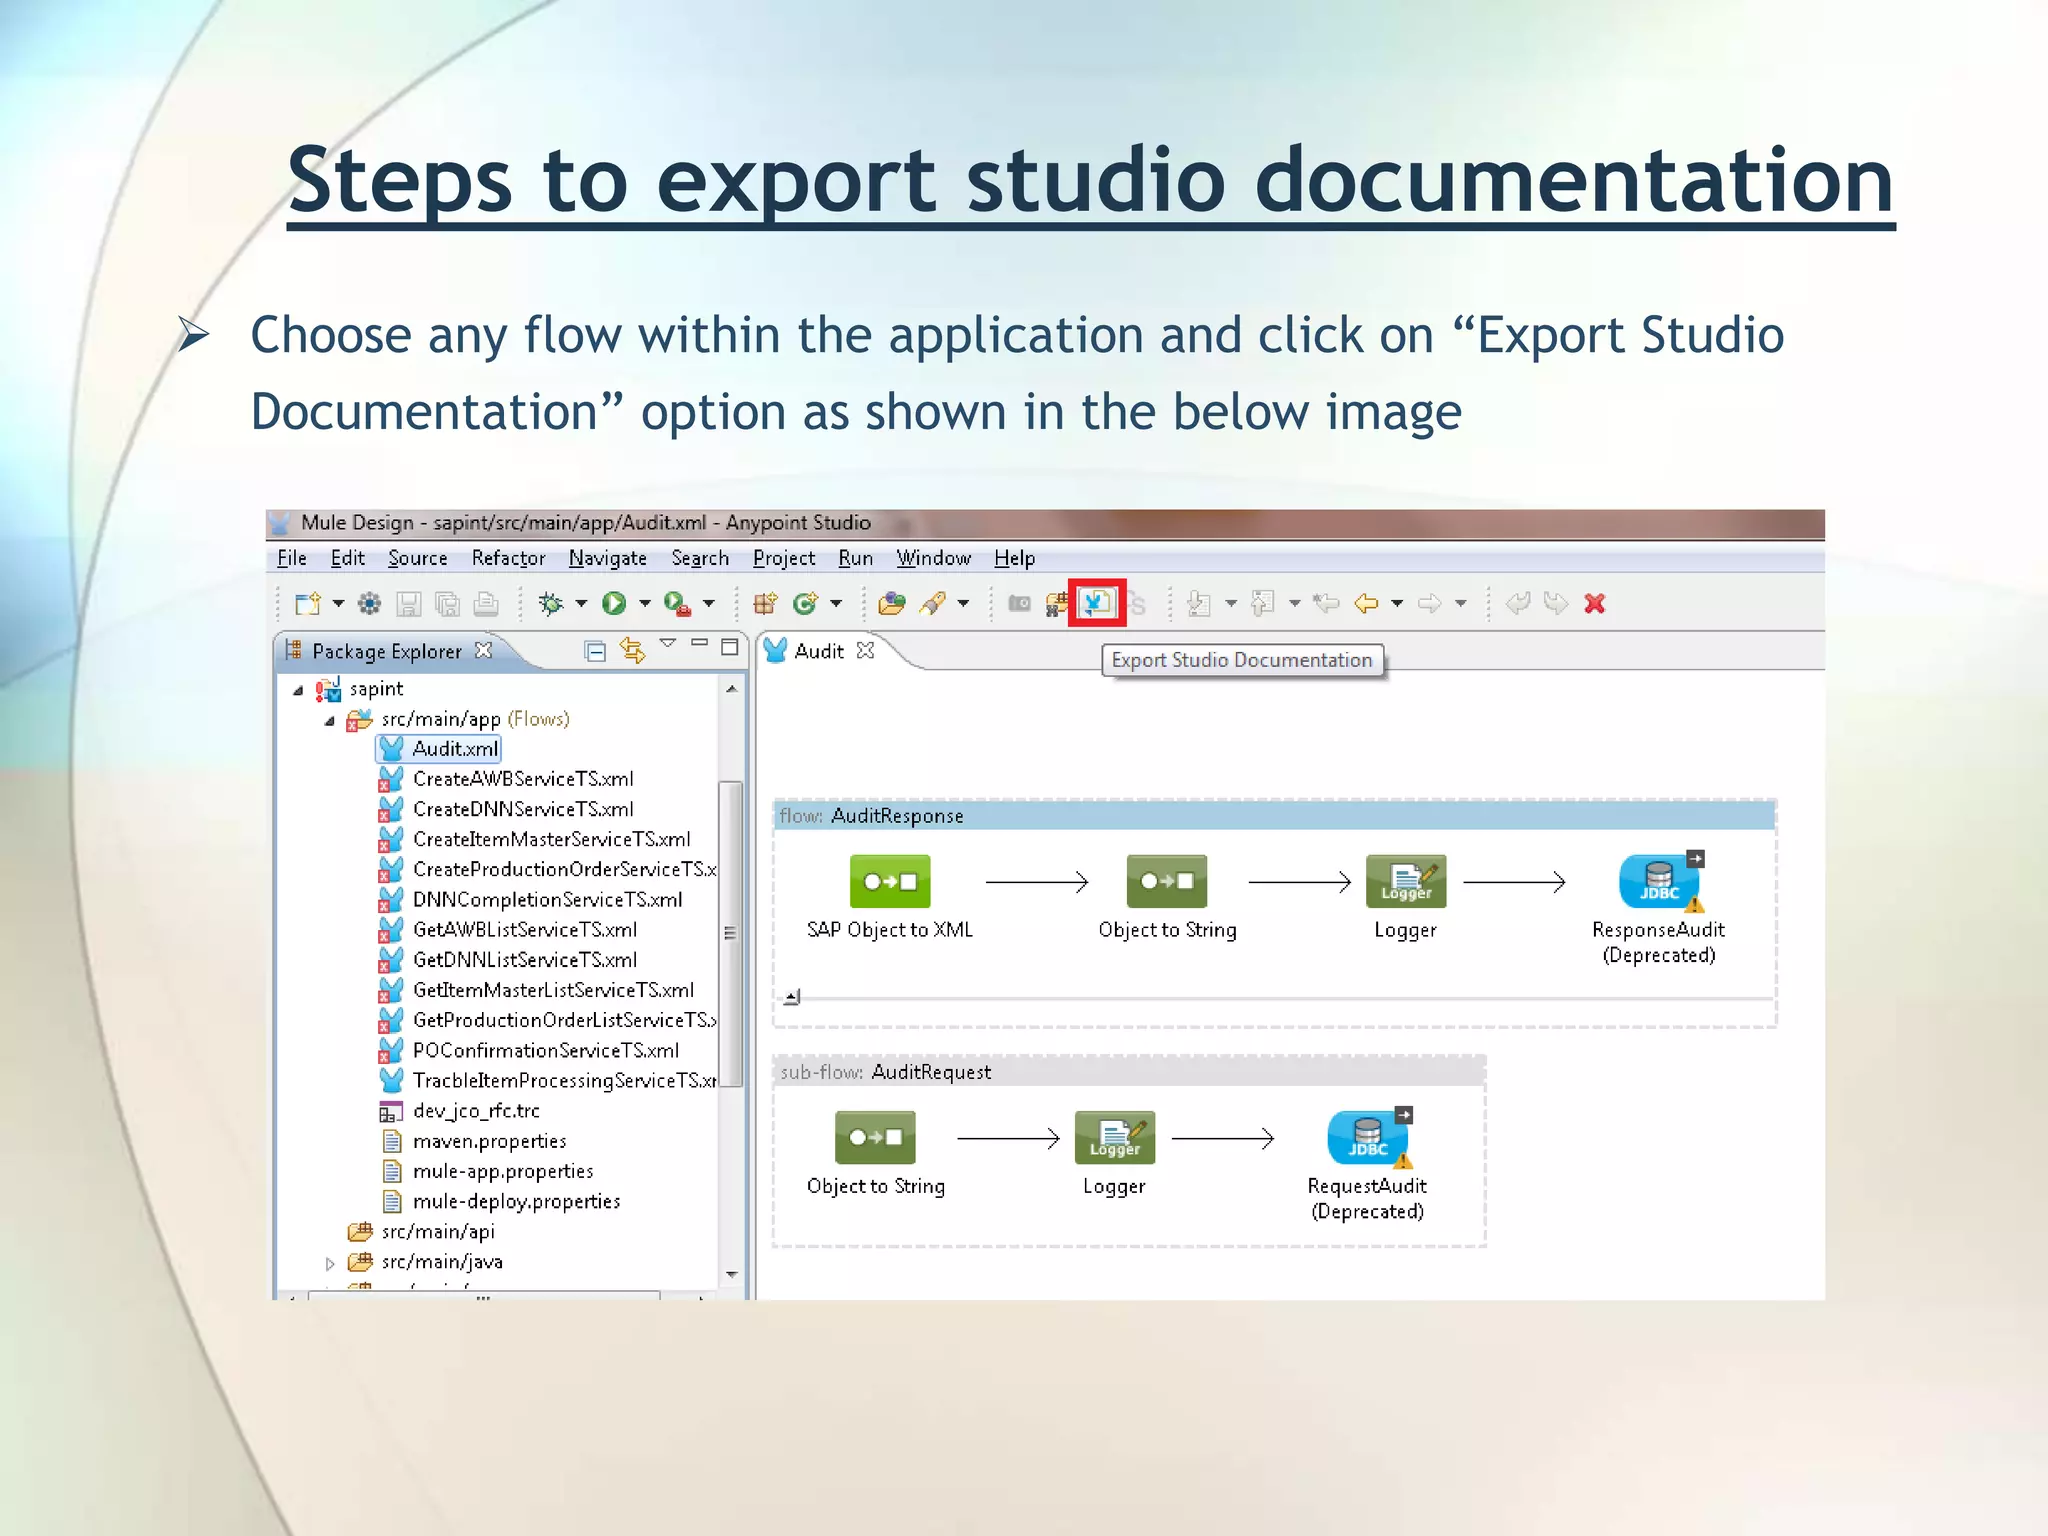Close the Package Explorer tab
The height and width of the screenshot is (1536, 2048).
coord(484,650)
